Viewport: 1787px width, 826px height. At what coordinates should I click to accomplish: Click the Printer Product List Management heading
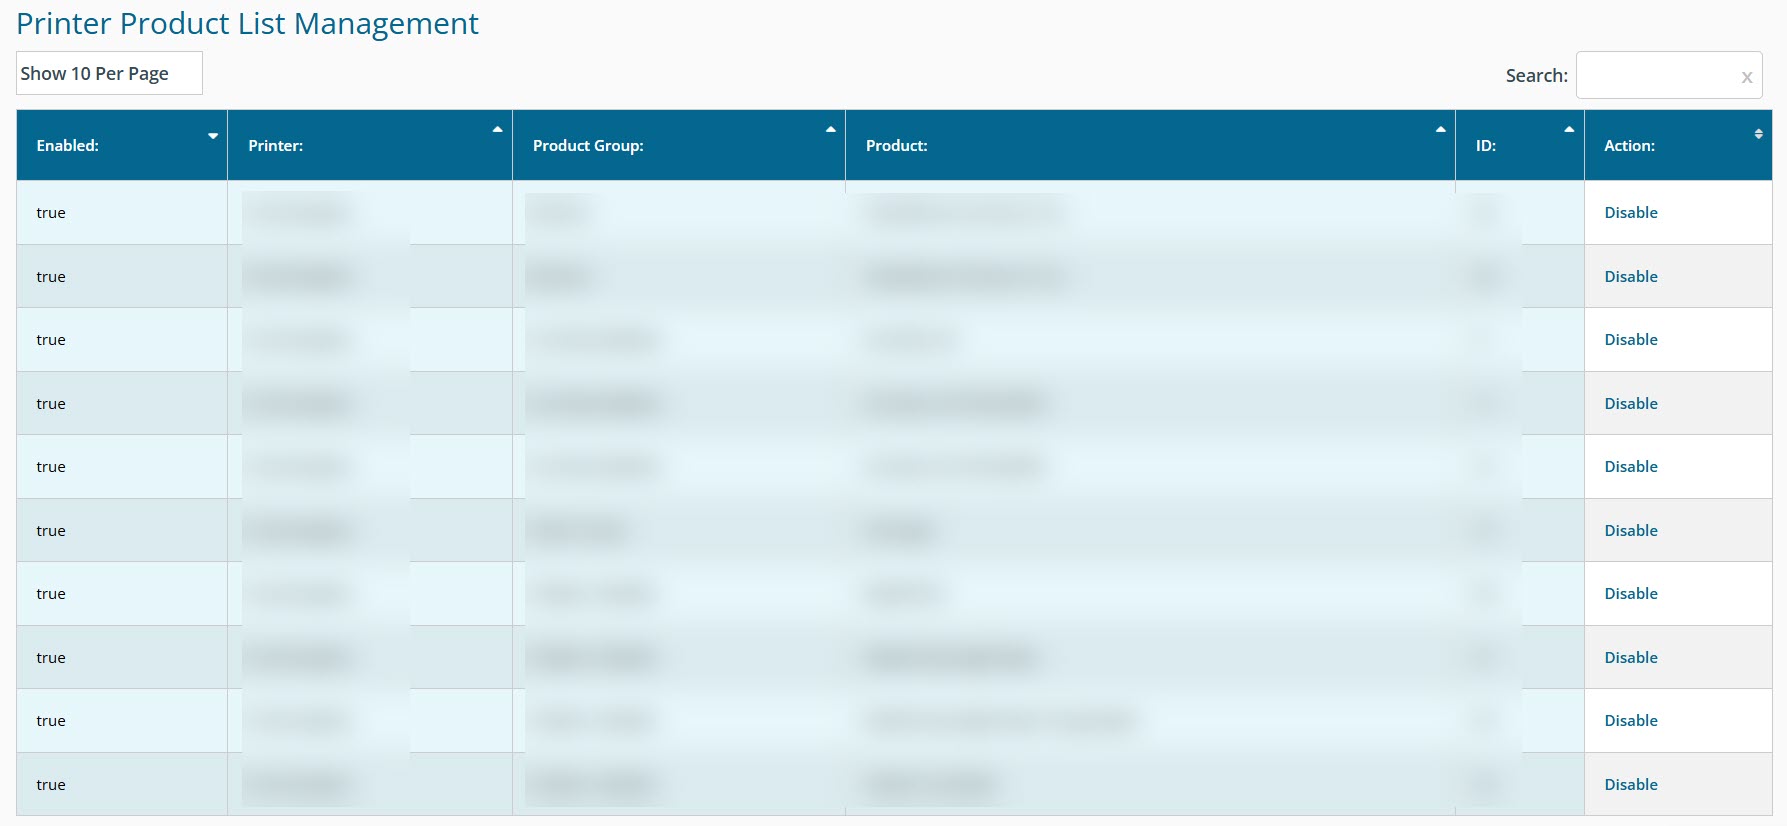(247, 24)
